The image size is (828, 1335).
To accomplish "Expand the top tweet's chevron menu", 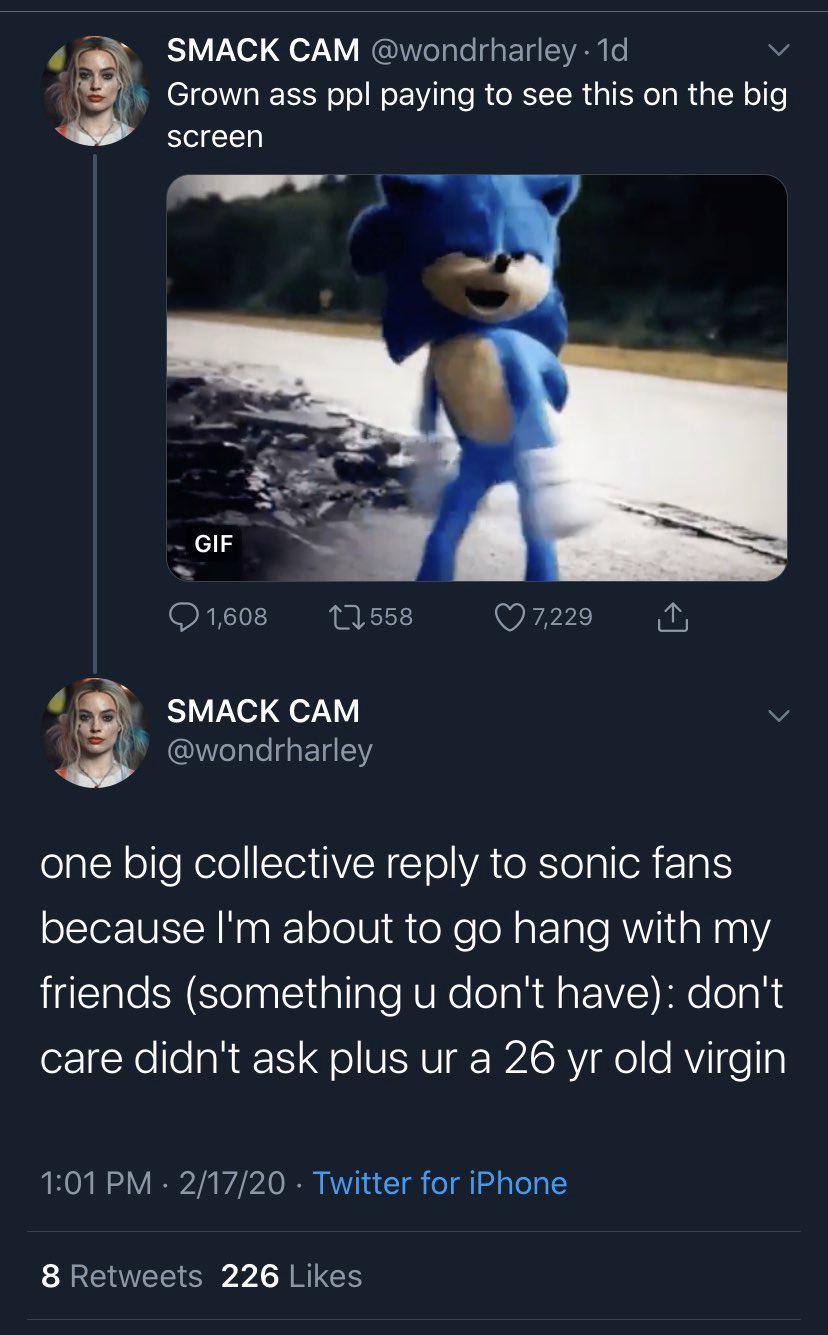I will click(x=778, y=50).
